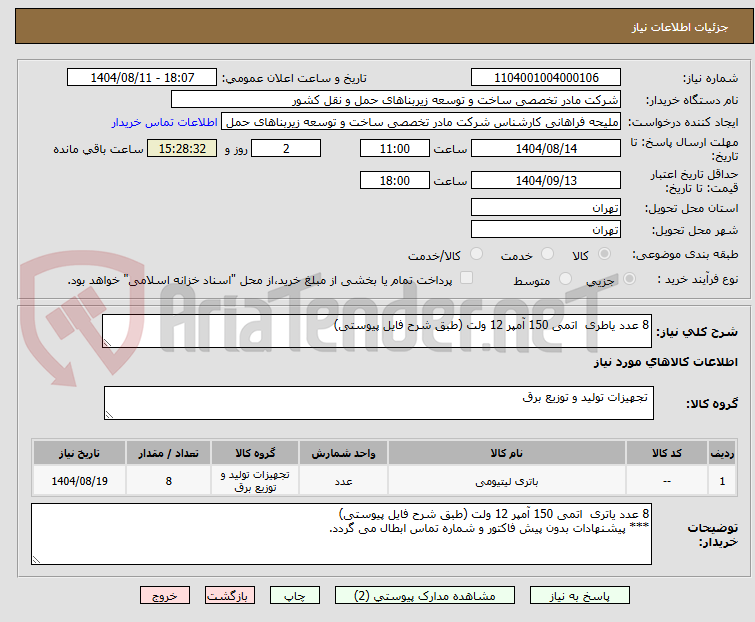755x622 pixels.
Task: Click the row's گروه کالا cell تجهیزات تولید و توزیع برق
Action: [x=255, y=480]
